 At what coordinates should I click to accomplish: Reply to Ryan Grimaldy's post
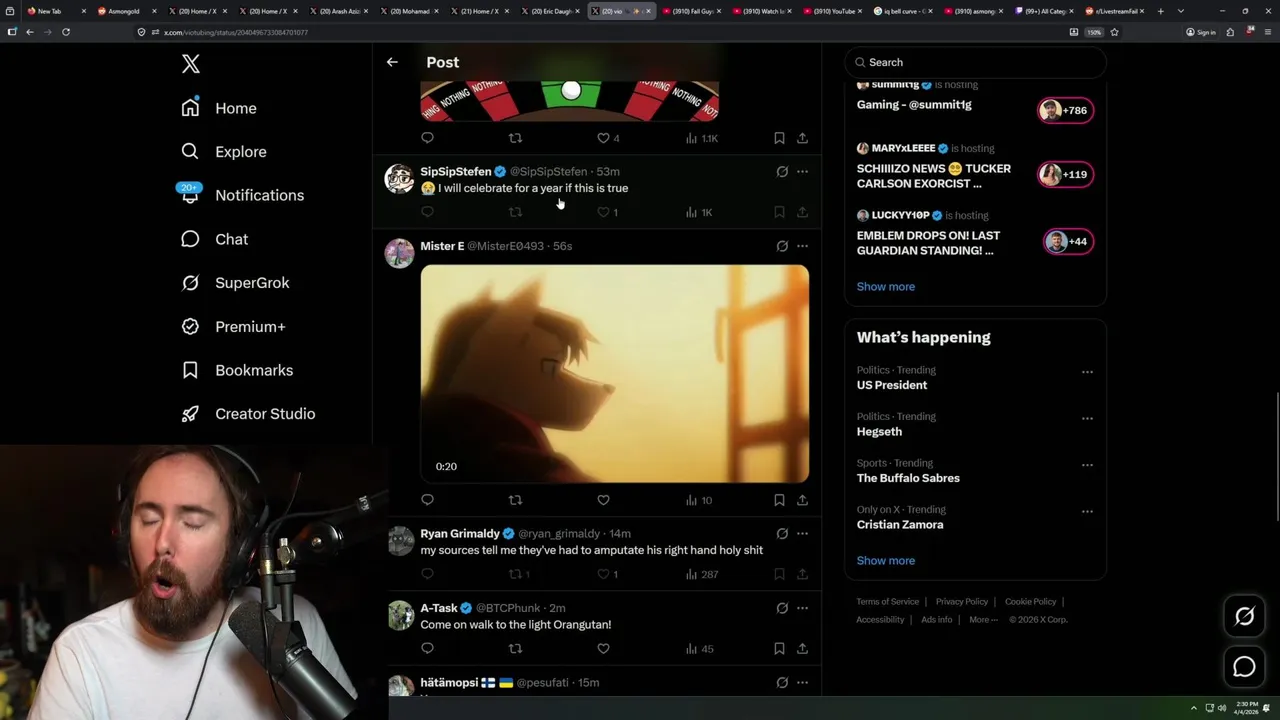(x=427, y=574)
